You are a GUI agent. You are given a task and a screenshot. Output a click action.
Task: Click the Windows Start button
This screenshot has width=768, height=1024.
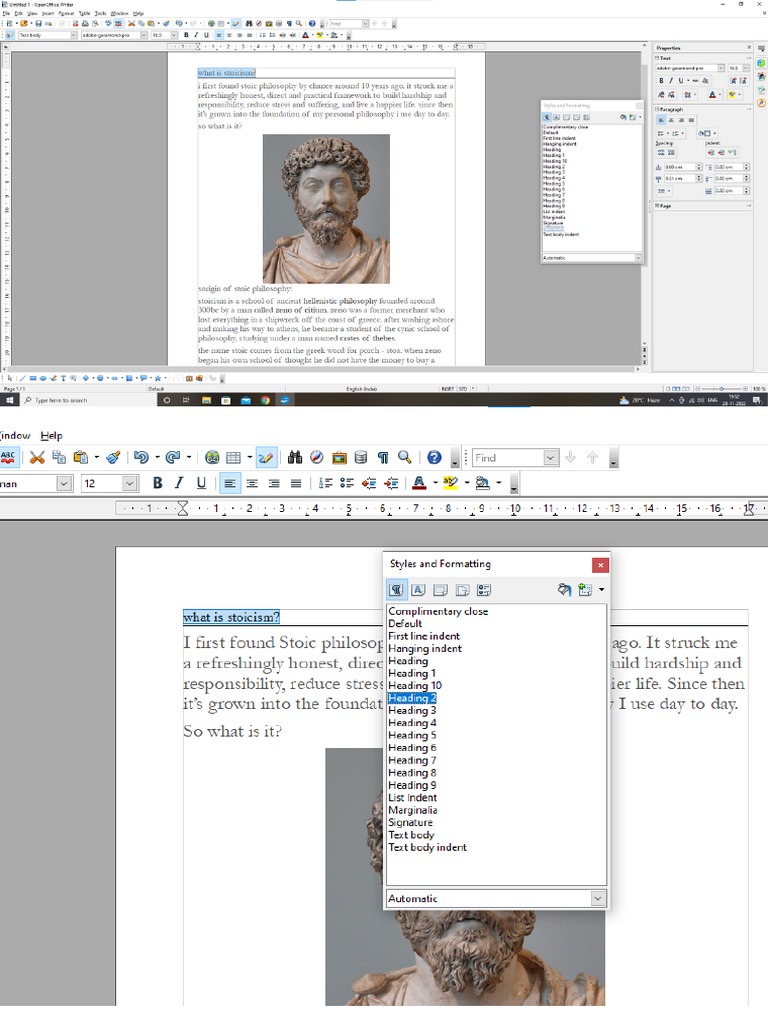coord(10,400)
